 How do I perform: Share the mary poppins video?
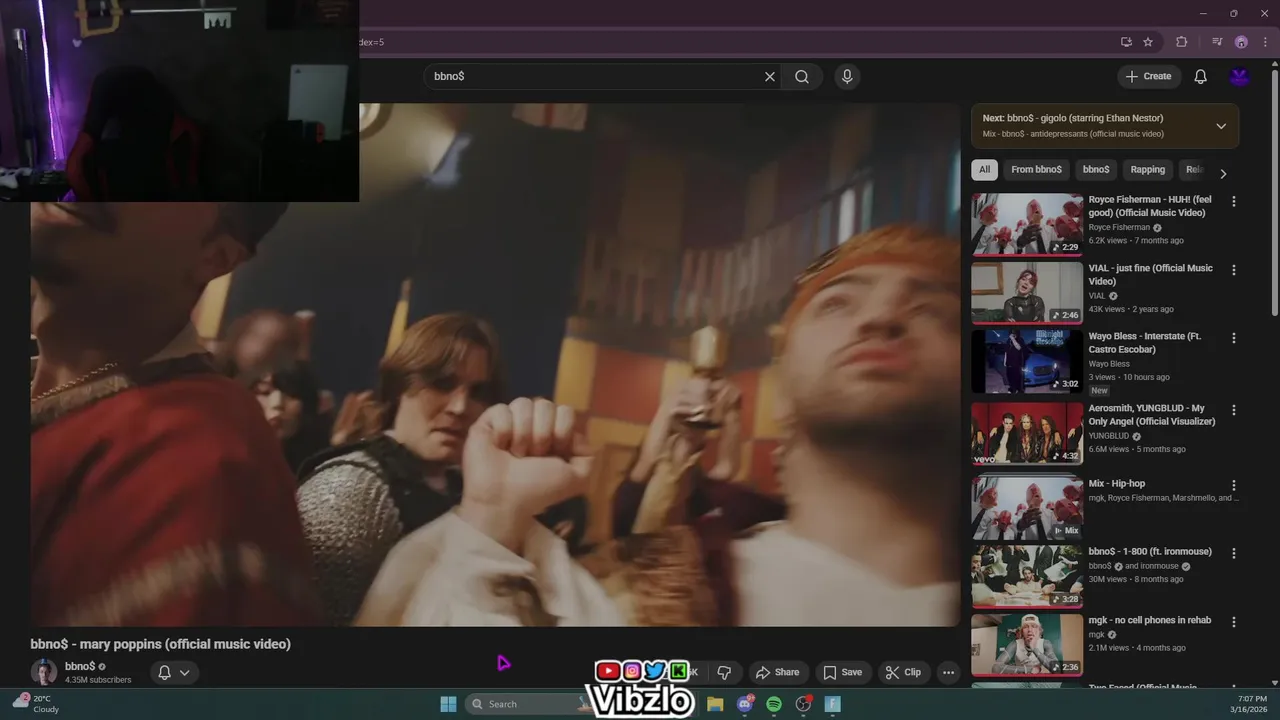(777, 673)
